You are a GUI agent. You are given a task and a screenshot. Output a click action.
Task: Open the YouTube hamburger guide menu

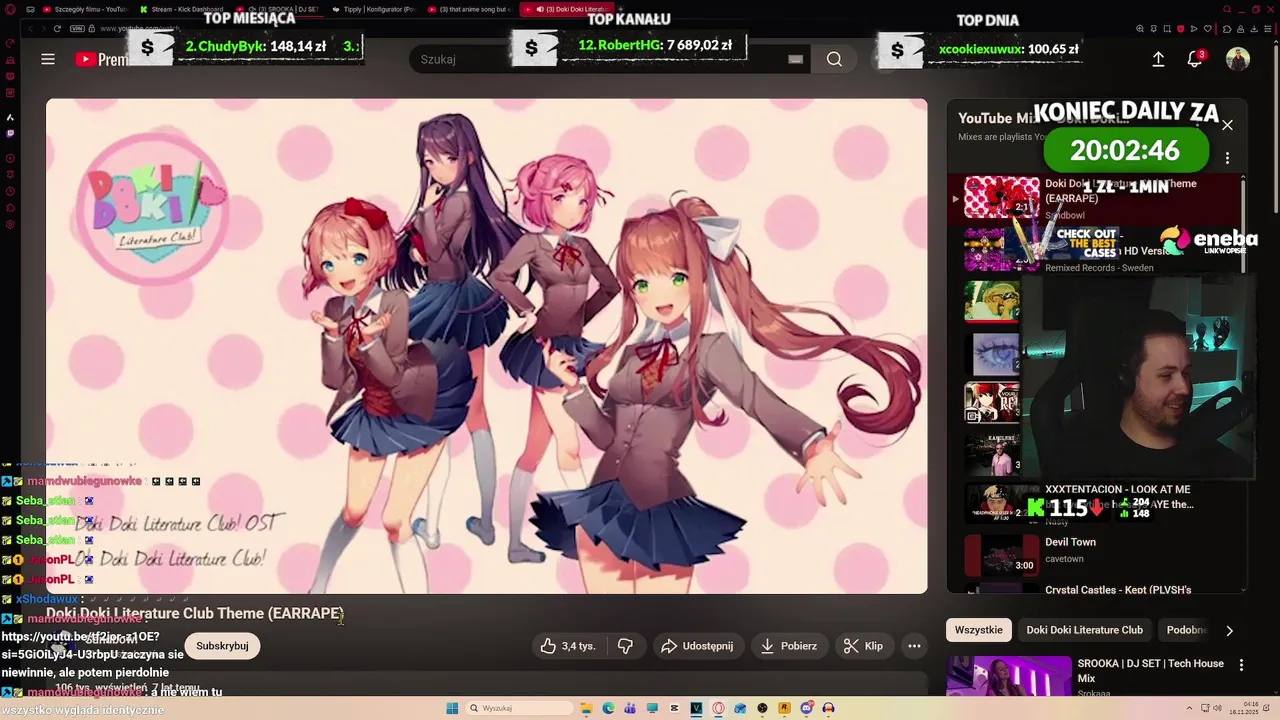click(x=48, y=59)
